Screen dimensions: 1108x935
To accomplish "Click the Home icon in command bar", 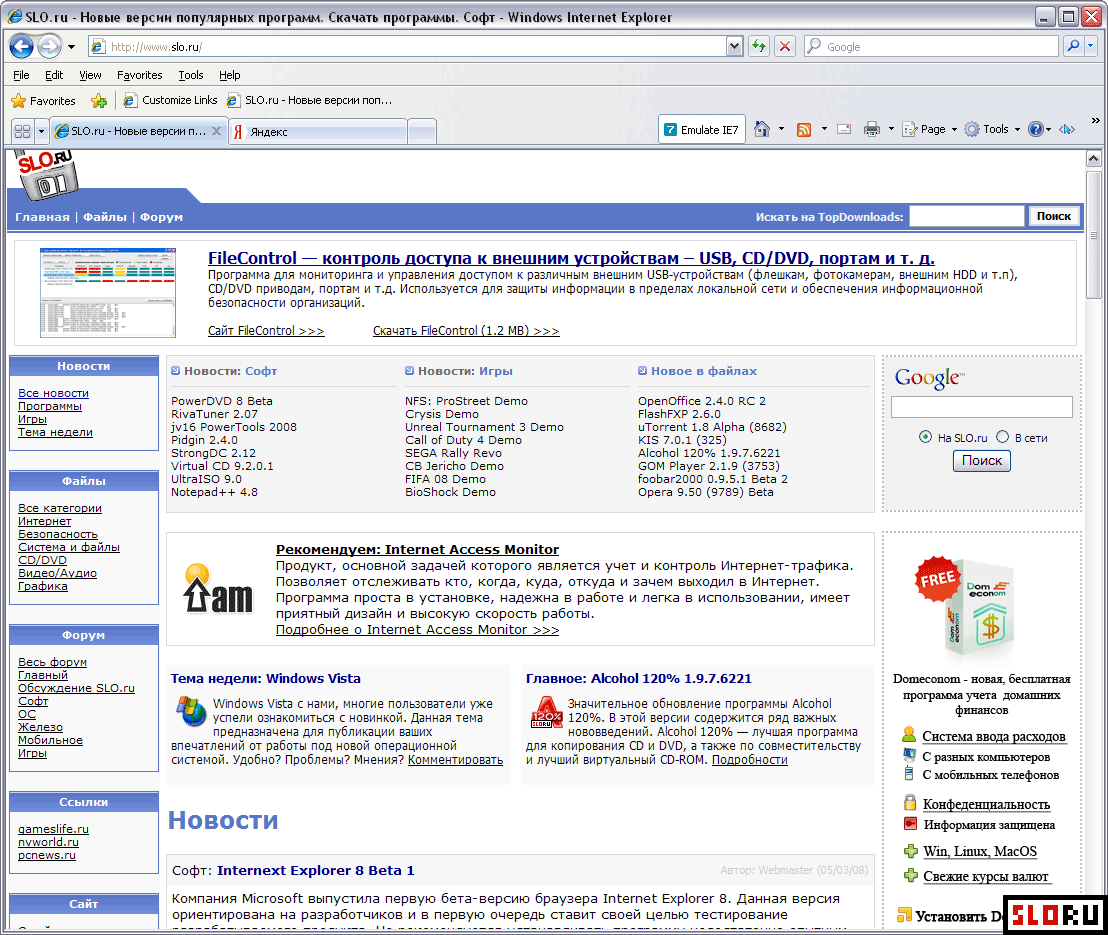I will coord(762,129).
